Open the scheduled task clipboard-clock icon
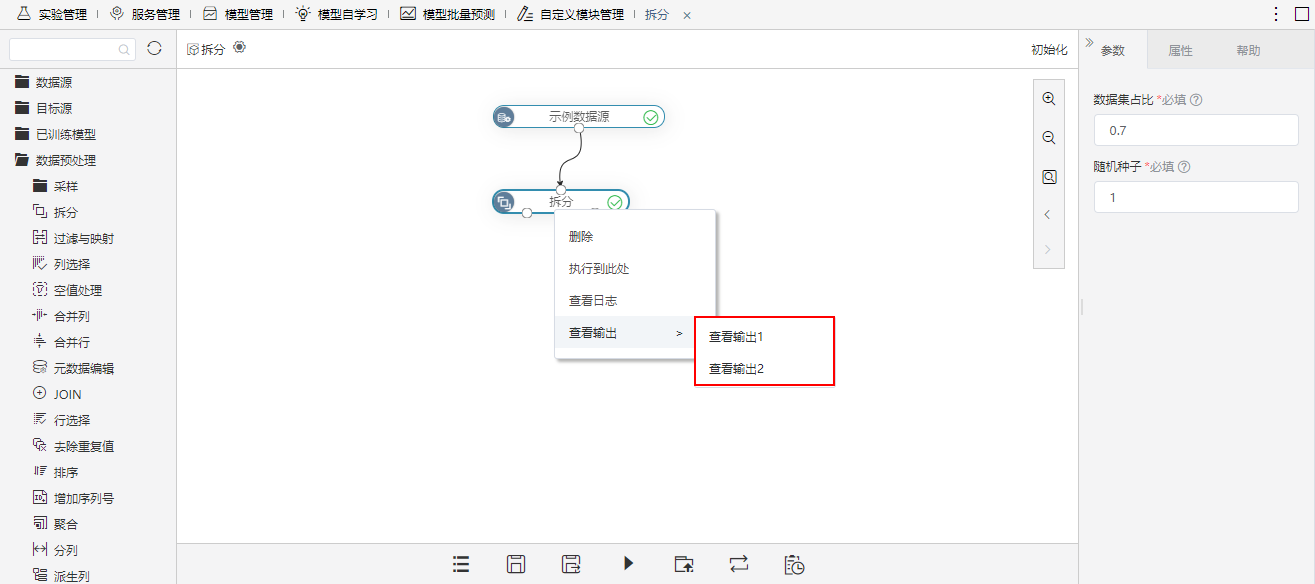This screenshot has width=1315, height=584. pyautogui.click(x=795, y=564)
